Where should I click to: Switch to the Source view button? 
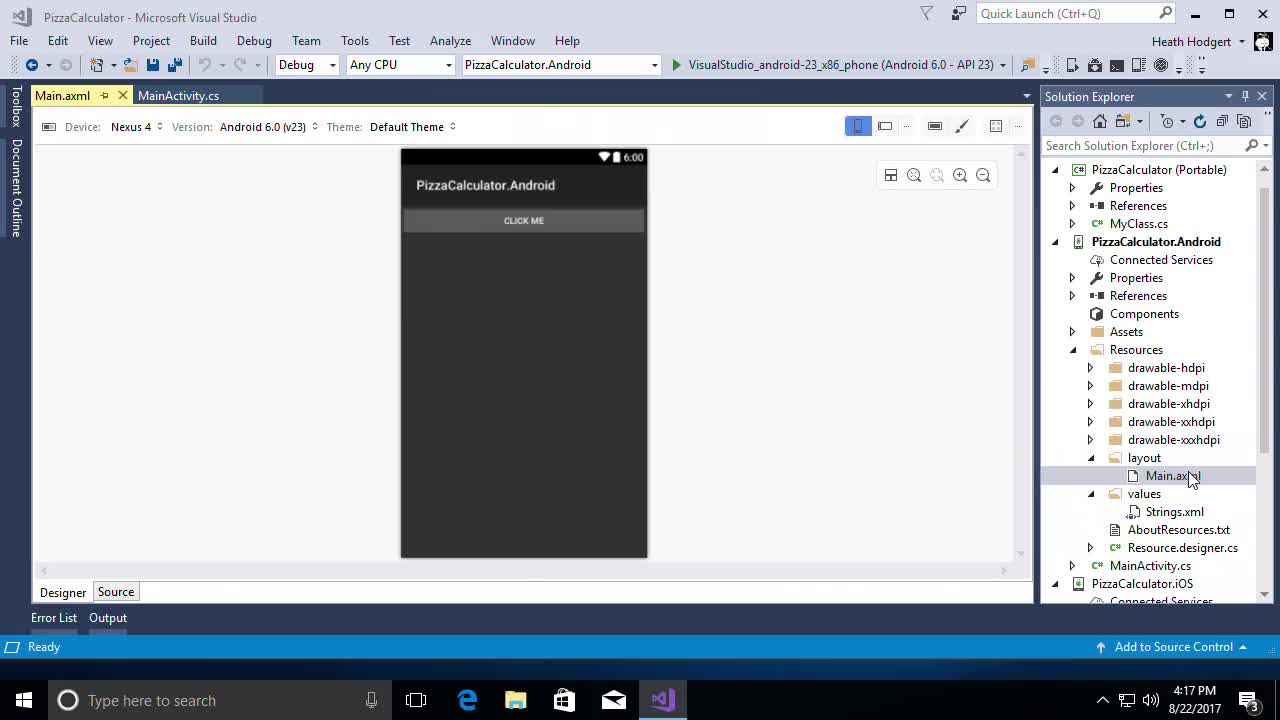click(115, 591)
